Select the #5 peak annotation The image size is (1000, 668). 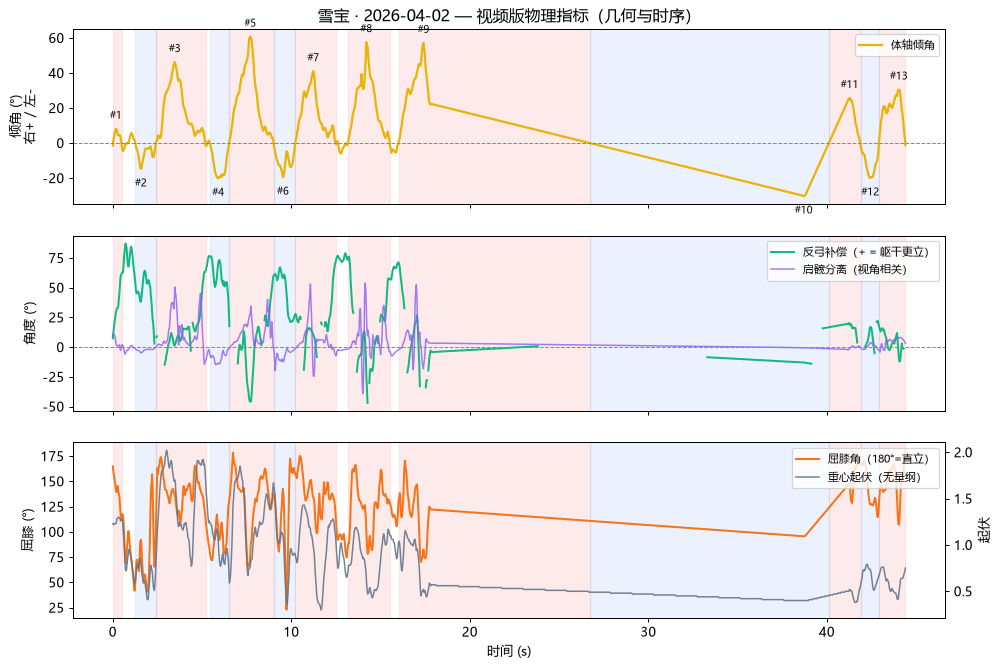(x=250, y=23)
